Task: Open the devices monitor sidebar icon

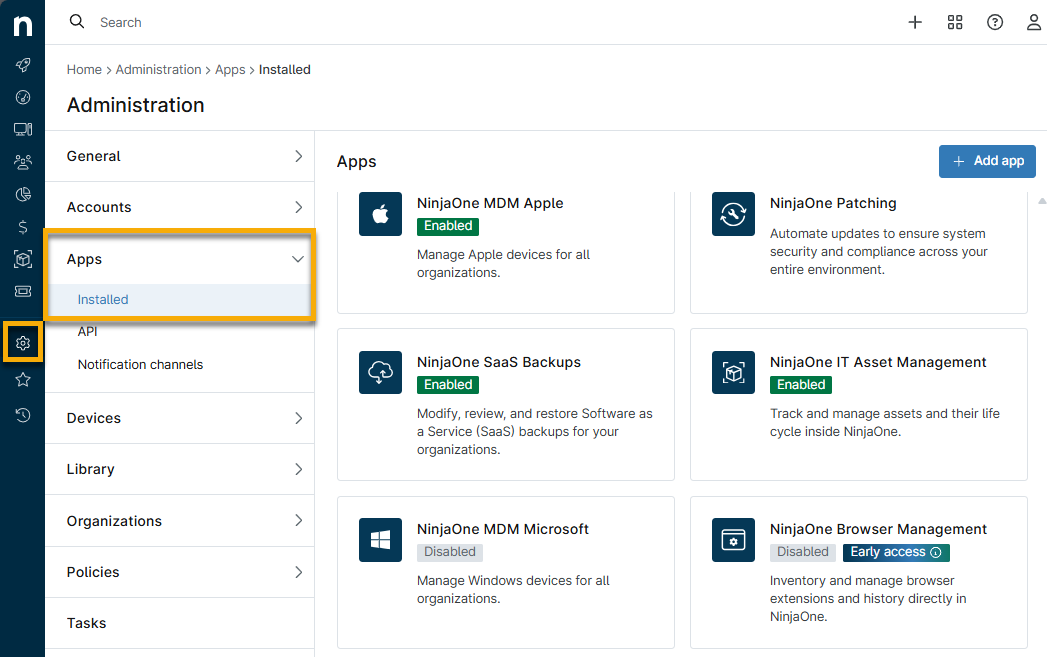Action: pos(23,130)
